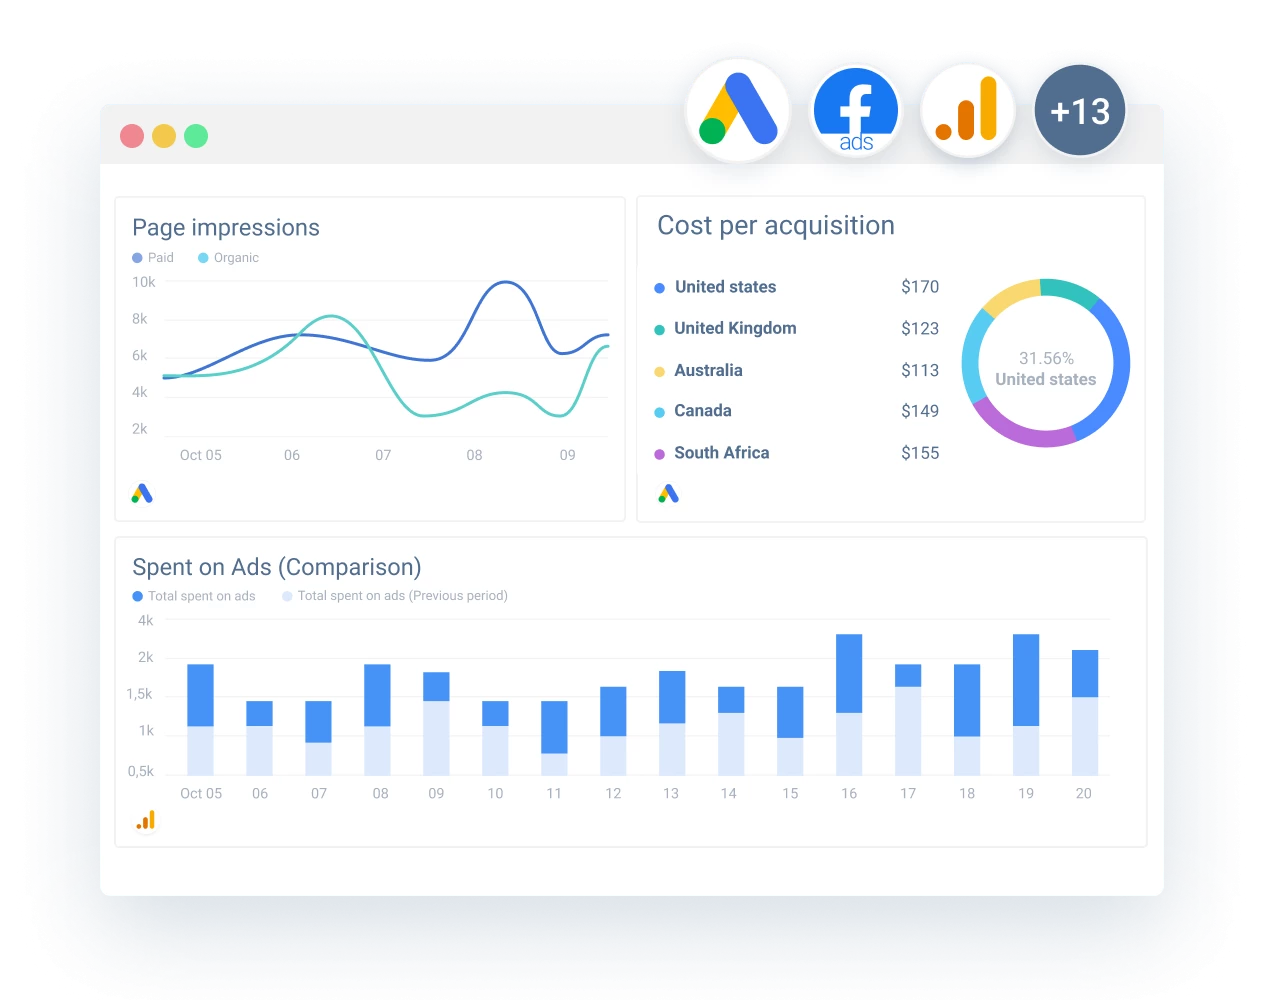Toggle the Paid legend on Page impressions

(x=153, y=257)
